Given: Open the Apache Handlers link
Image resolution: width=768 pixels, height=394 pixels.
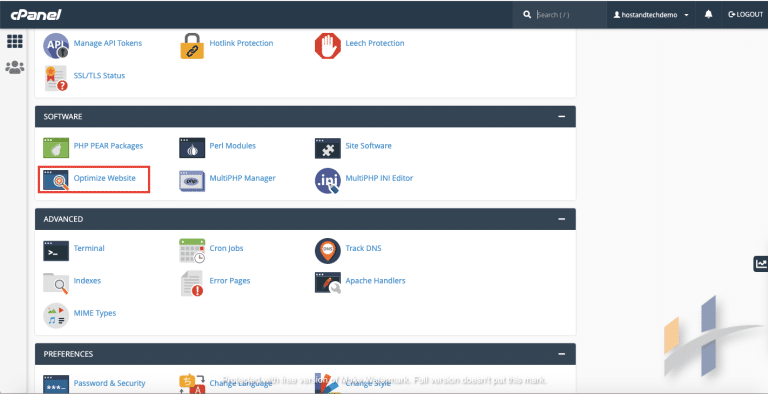Looking at the screenshot, I should point(375,280).
